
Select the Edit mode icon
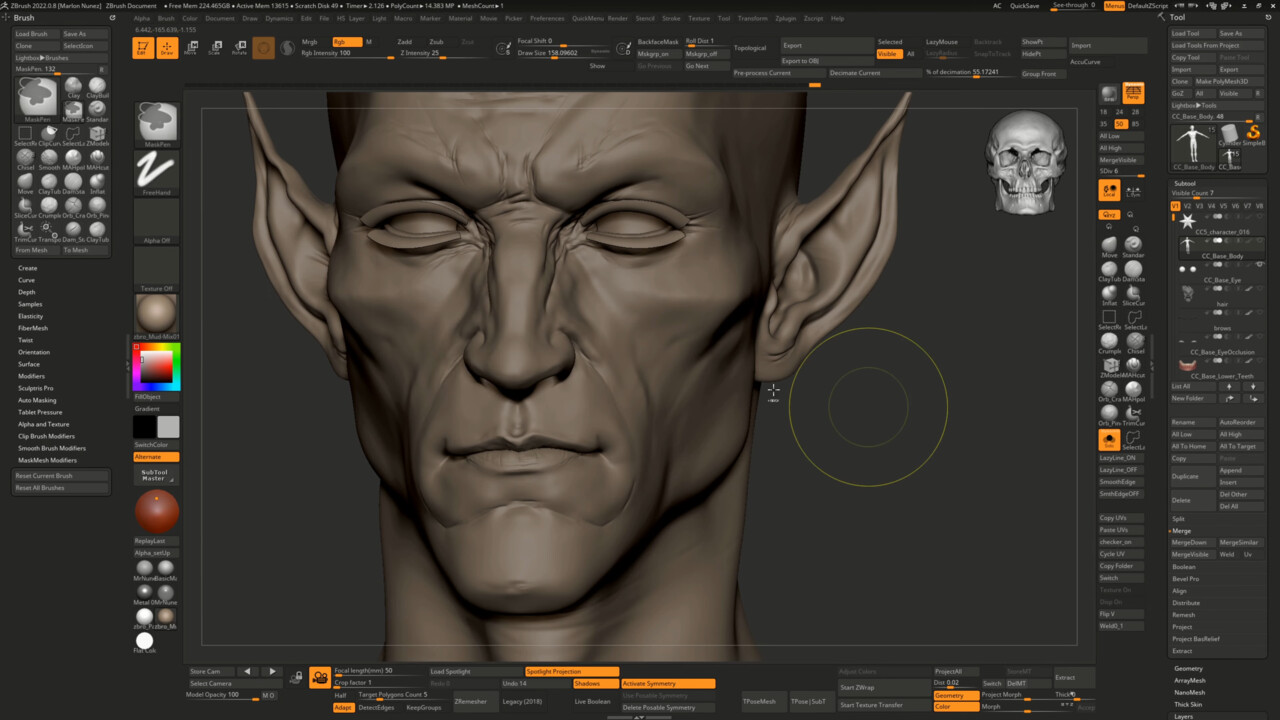point(143,48)
